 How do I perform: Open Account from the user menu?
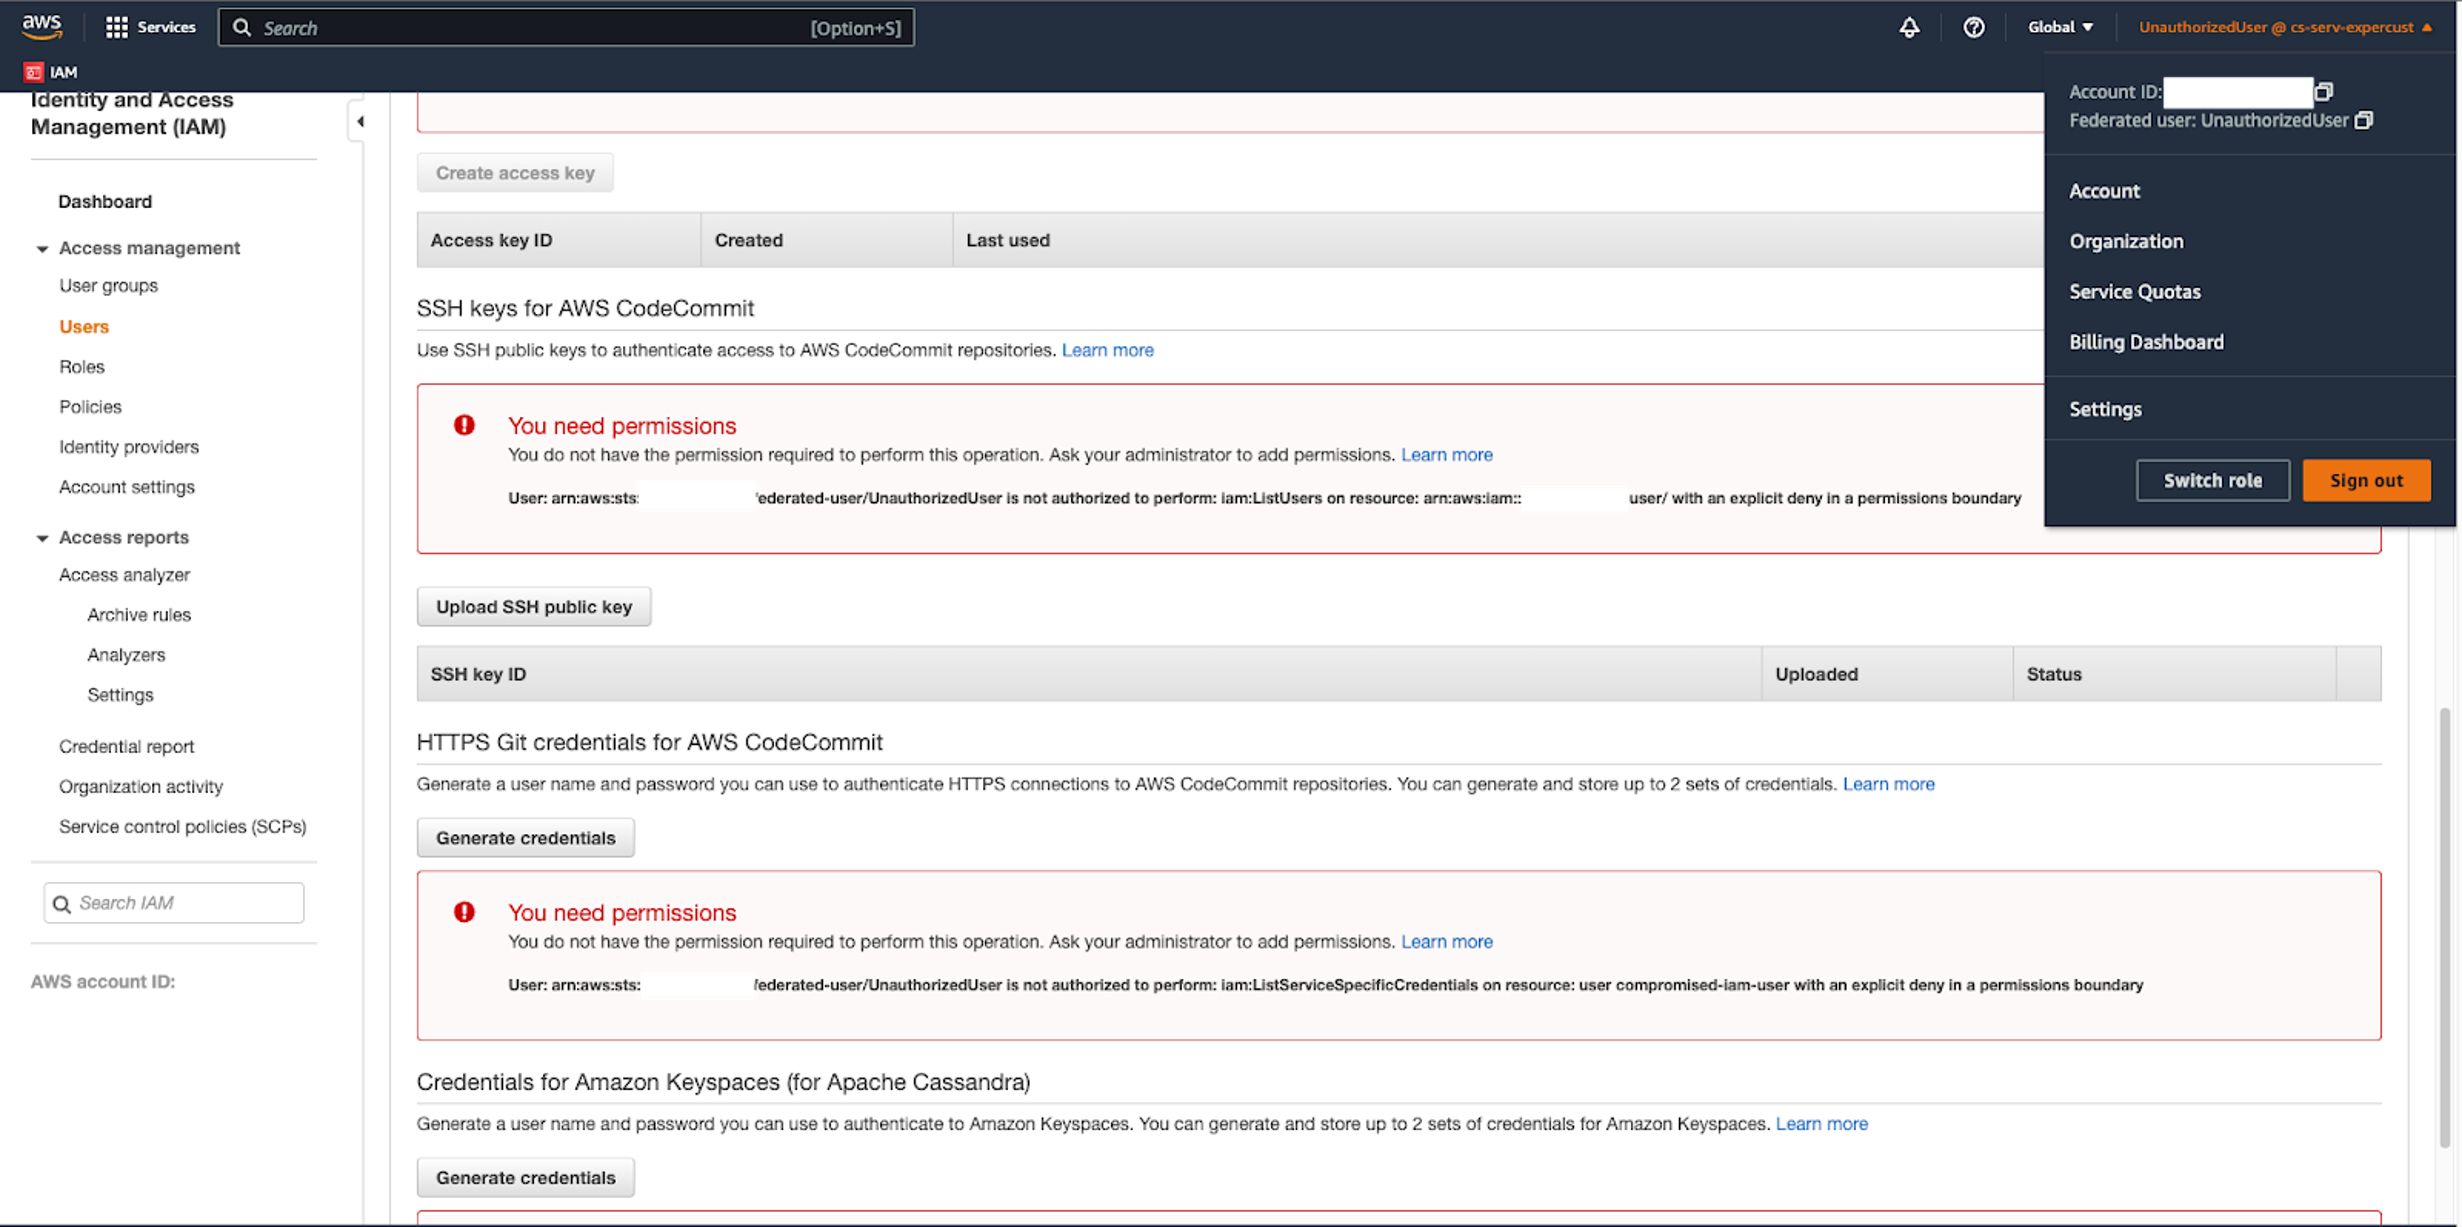point(2104,191)
